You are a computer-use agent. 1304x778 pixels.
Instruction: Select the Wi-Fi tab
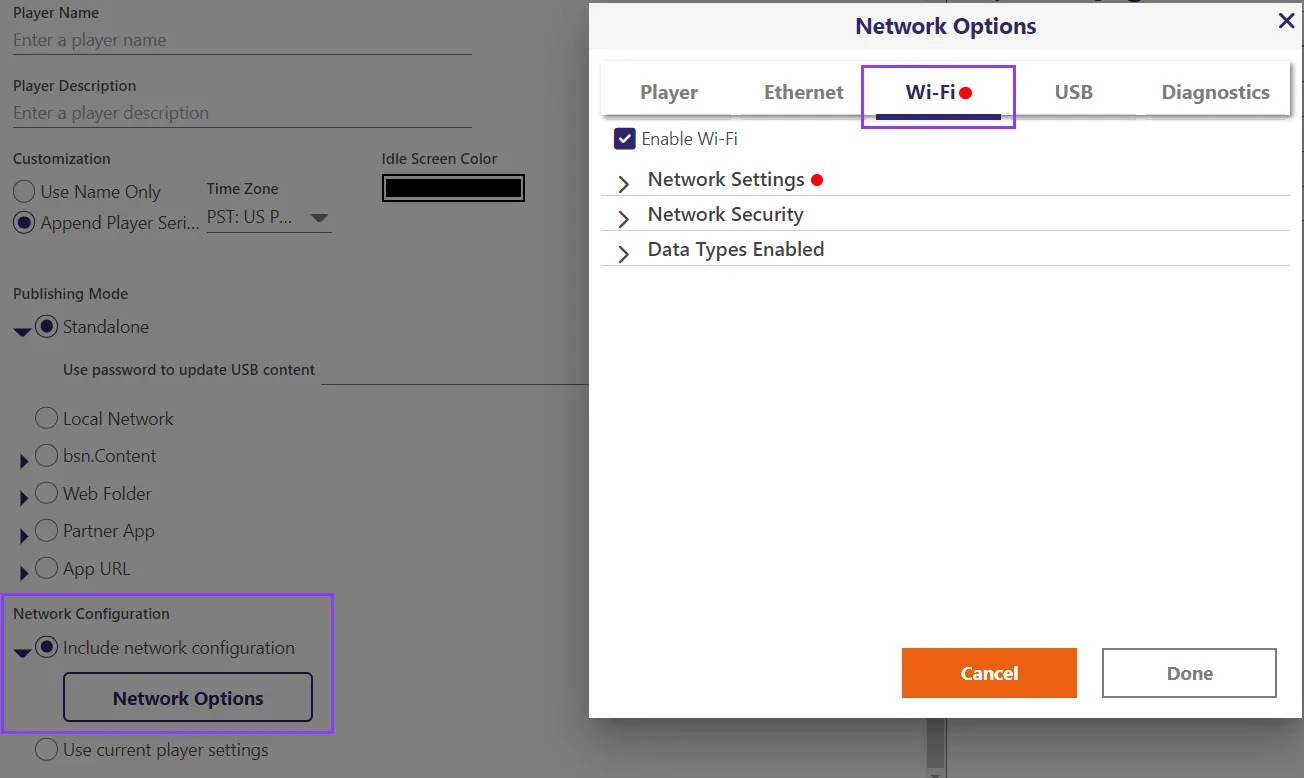point(938,92)
